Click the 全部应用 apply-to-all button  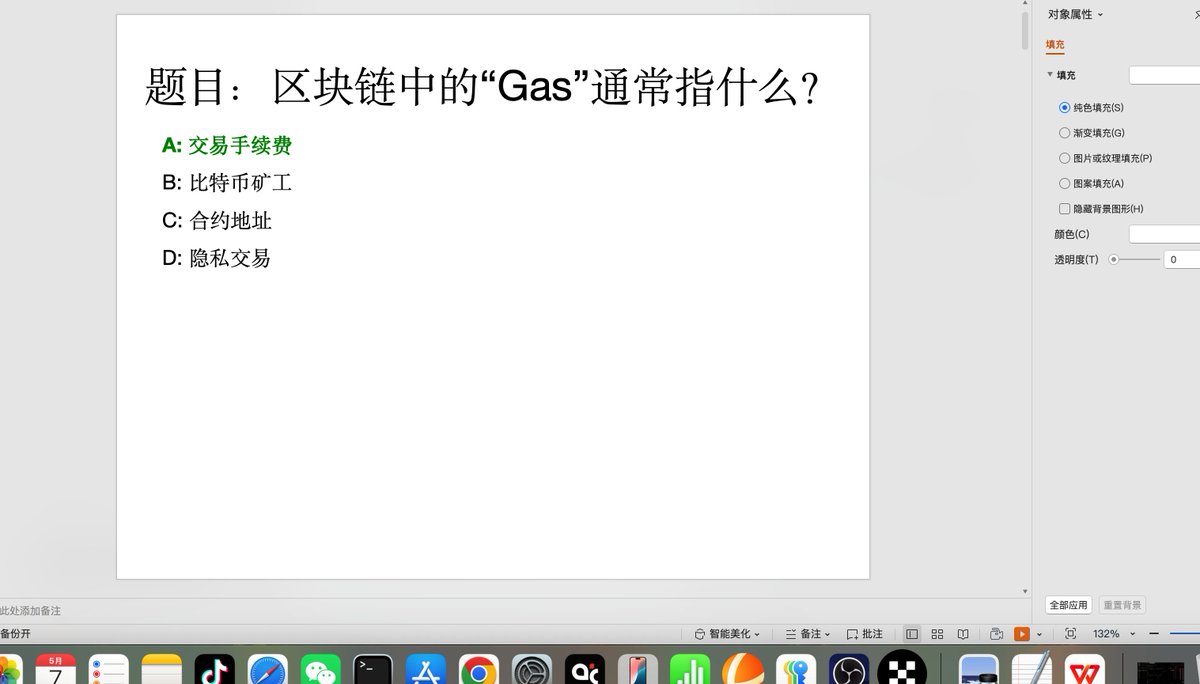[1068, 605]
